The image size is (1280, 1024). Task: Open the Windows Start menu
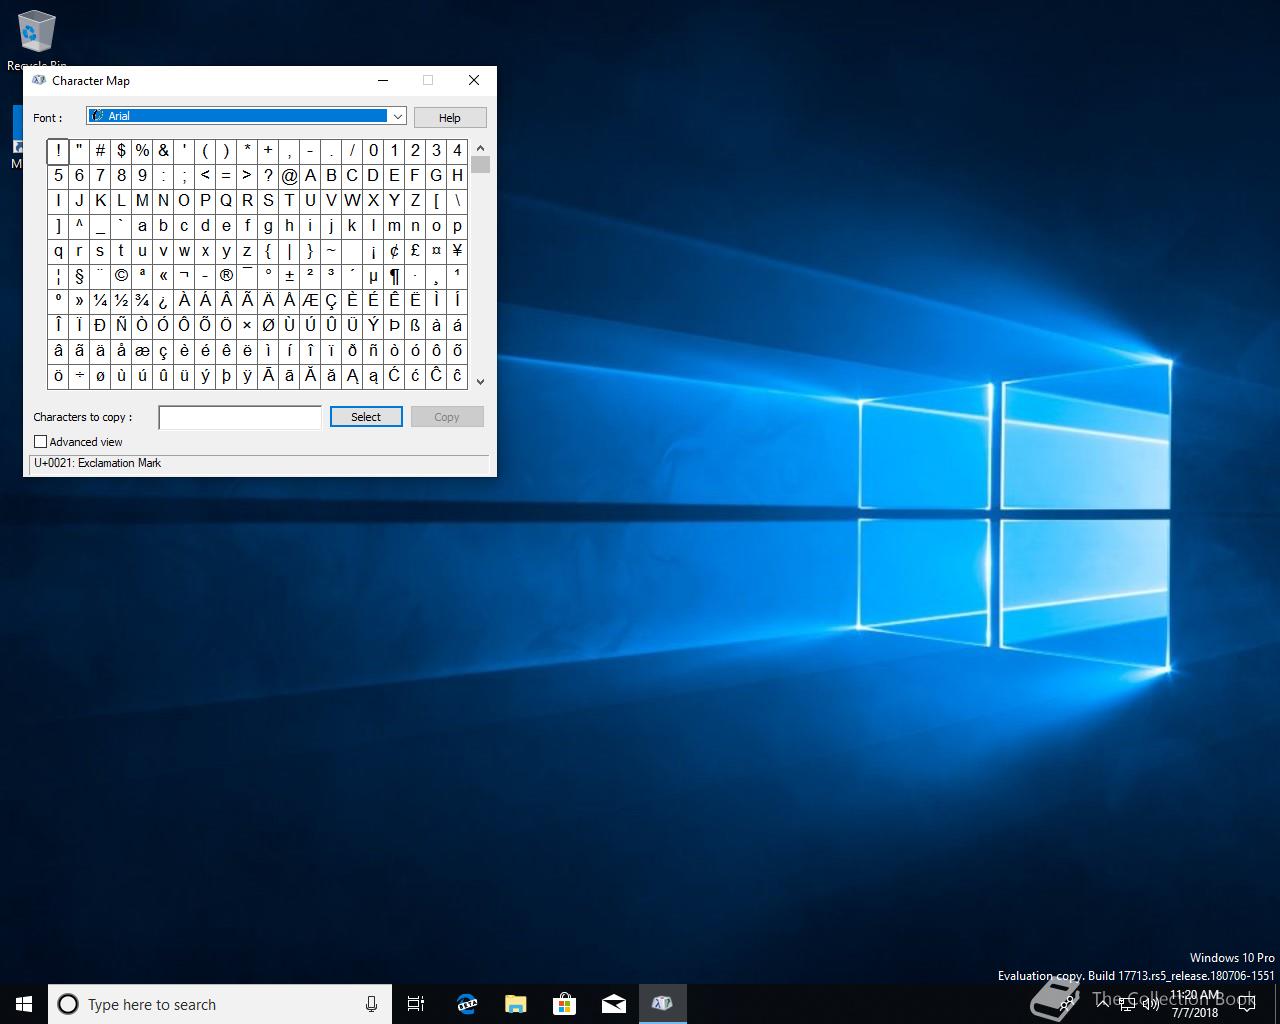click(x=24, y=1004)
